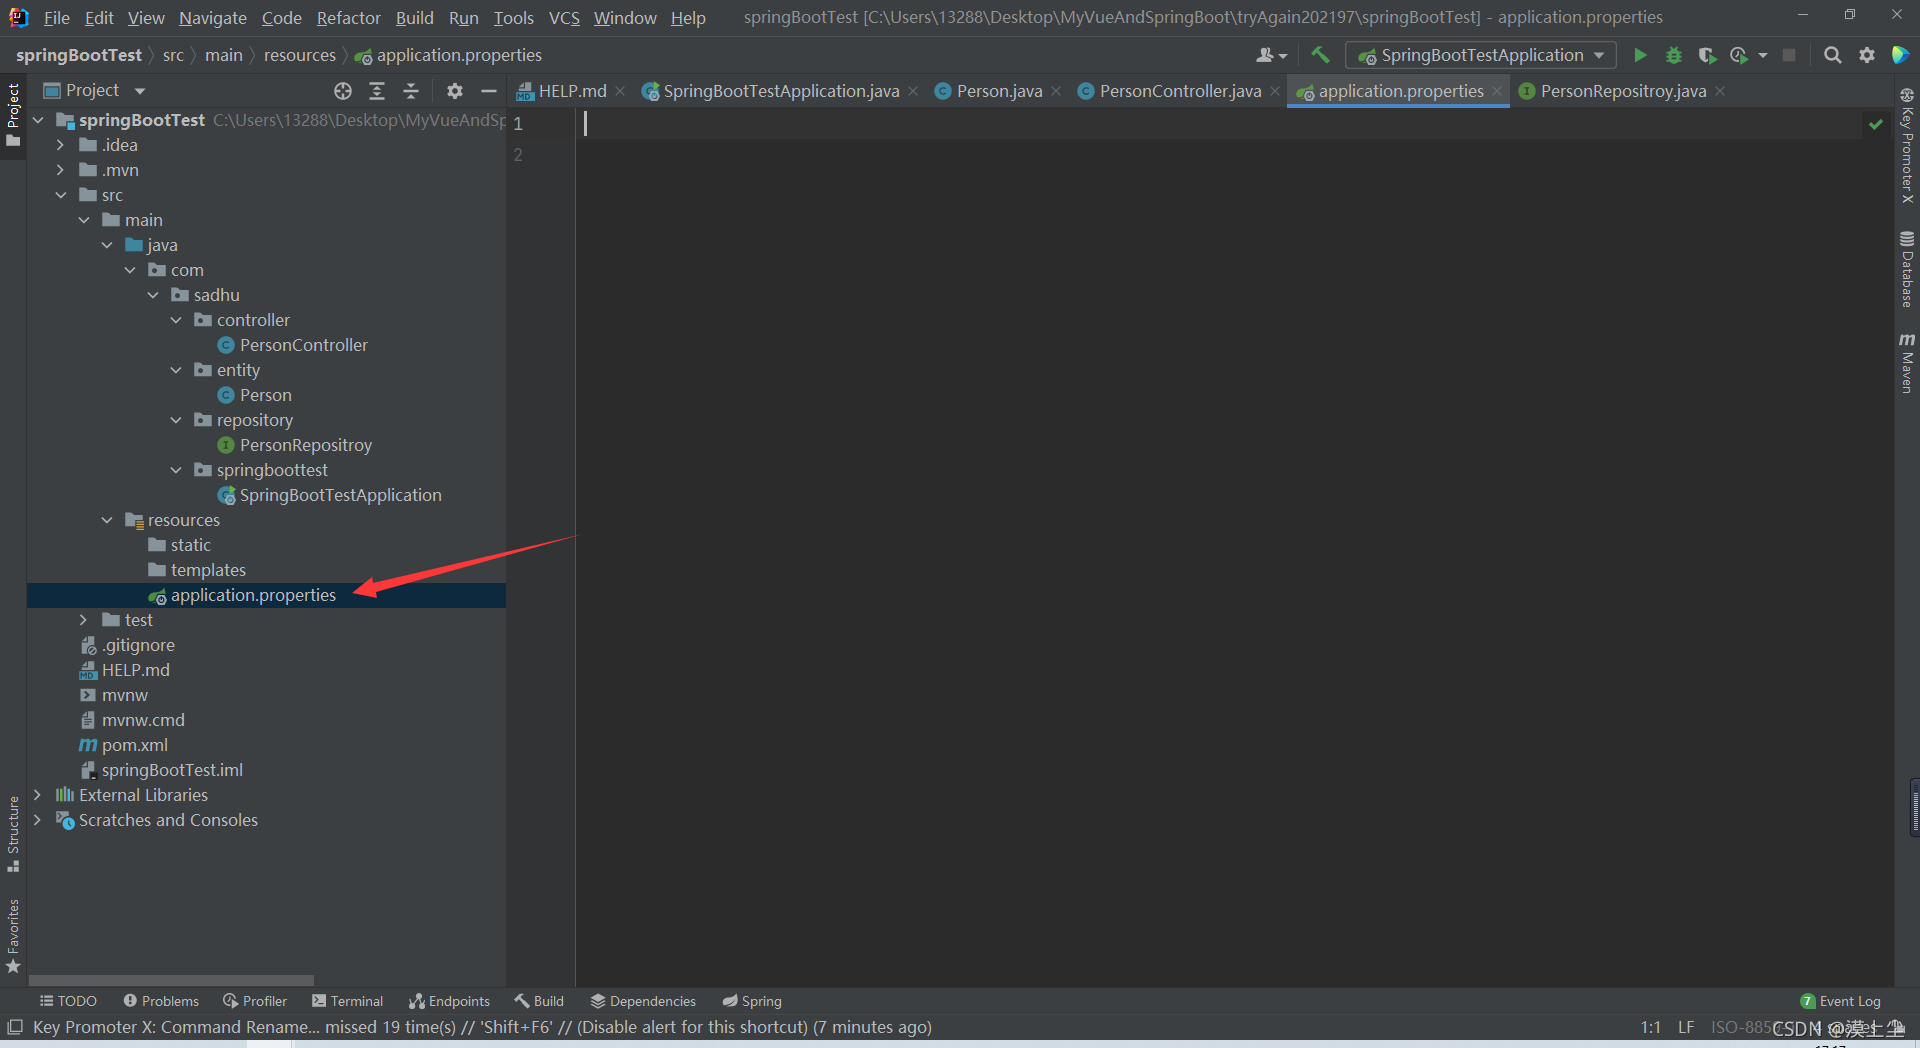
Task: Collapse the resources folder
Action: (107, 520)
